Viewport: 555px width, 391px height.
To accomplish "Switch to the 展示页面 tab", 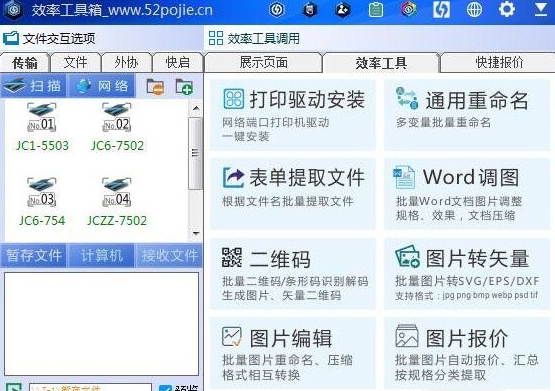I will point(264,63).
